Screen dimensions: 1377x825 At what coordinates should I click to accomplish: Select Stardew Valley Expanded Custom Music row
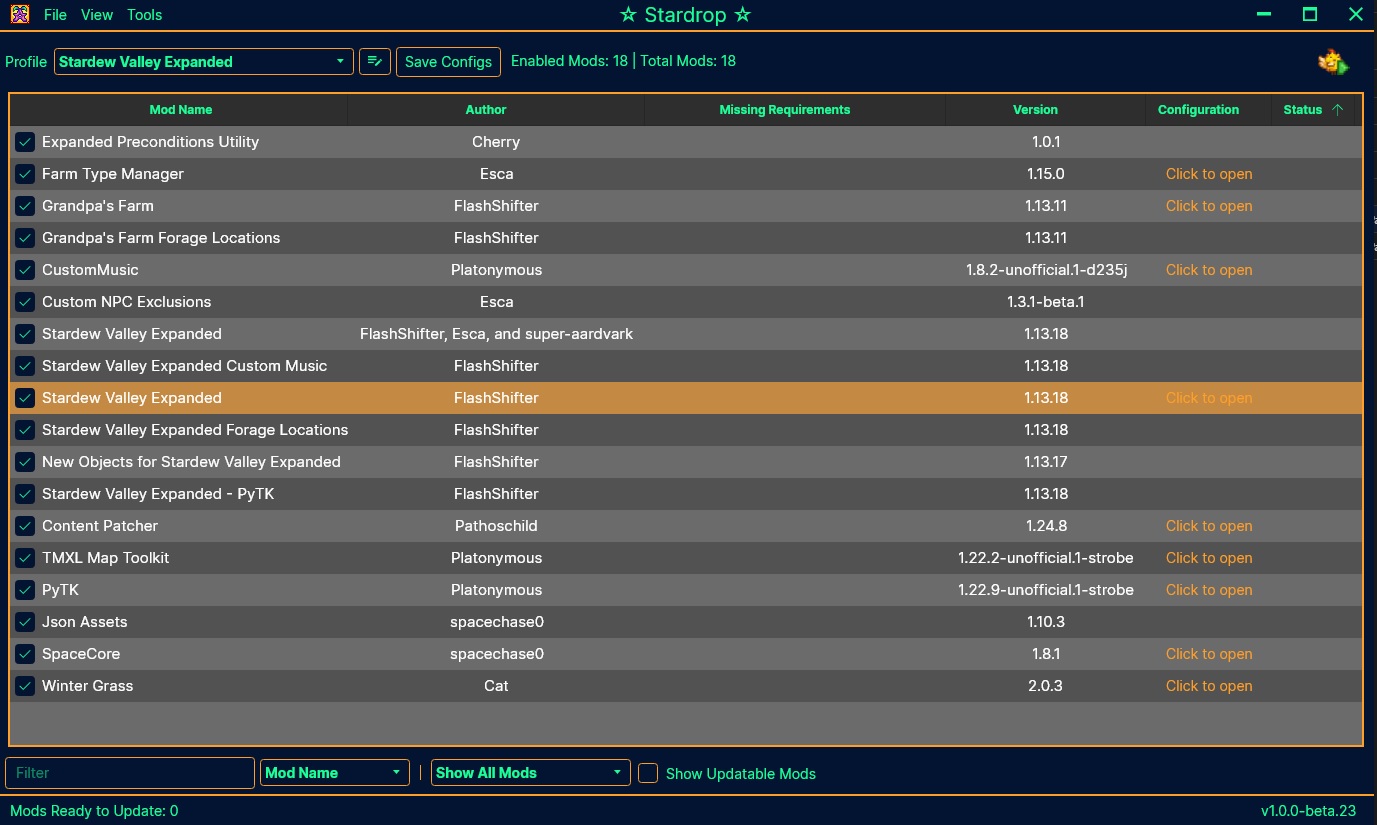(686, 366)
